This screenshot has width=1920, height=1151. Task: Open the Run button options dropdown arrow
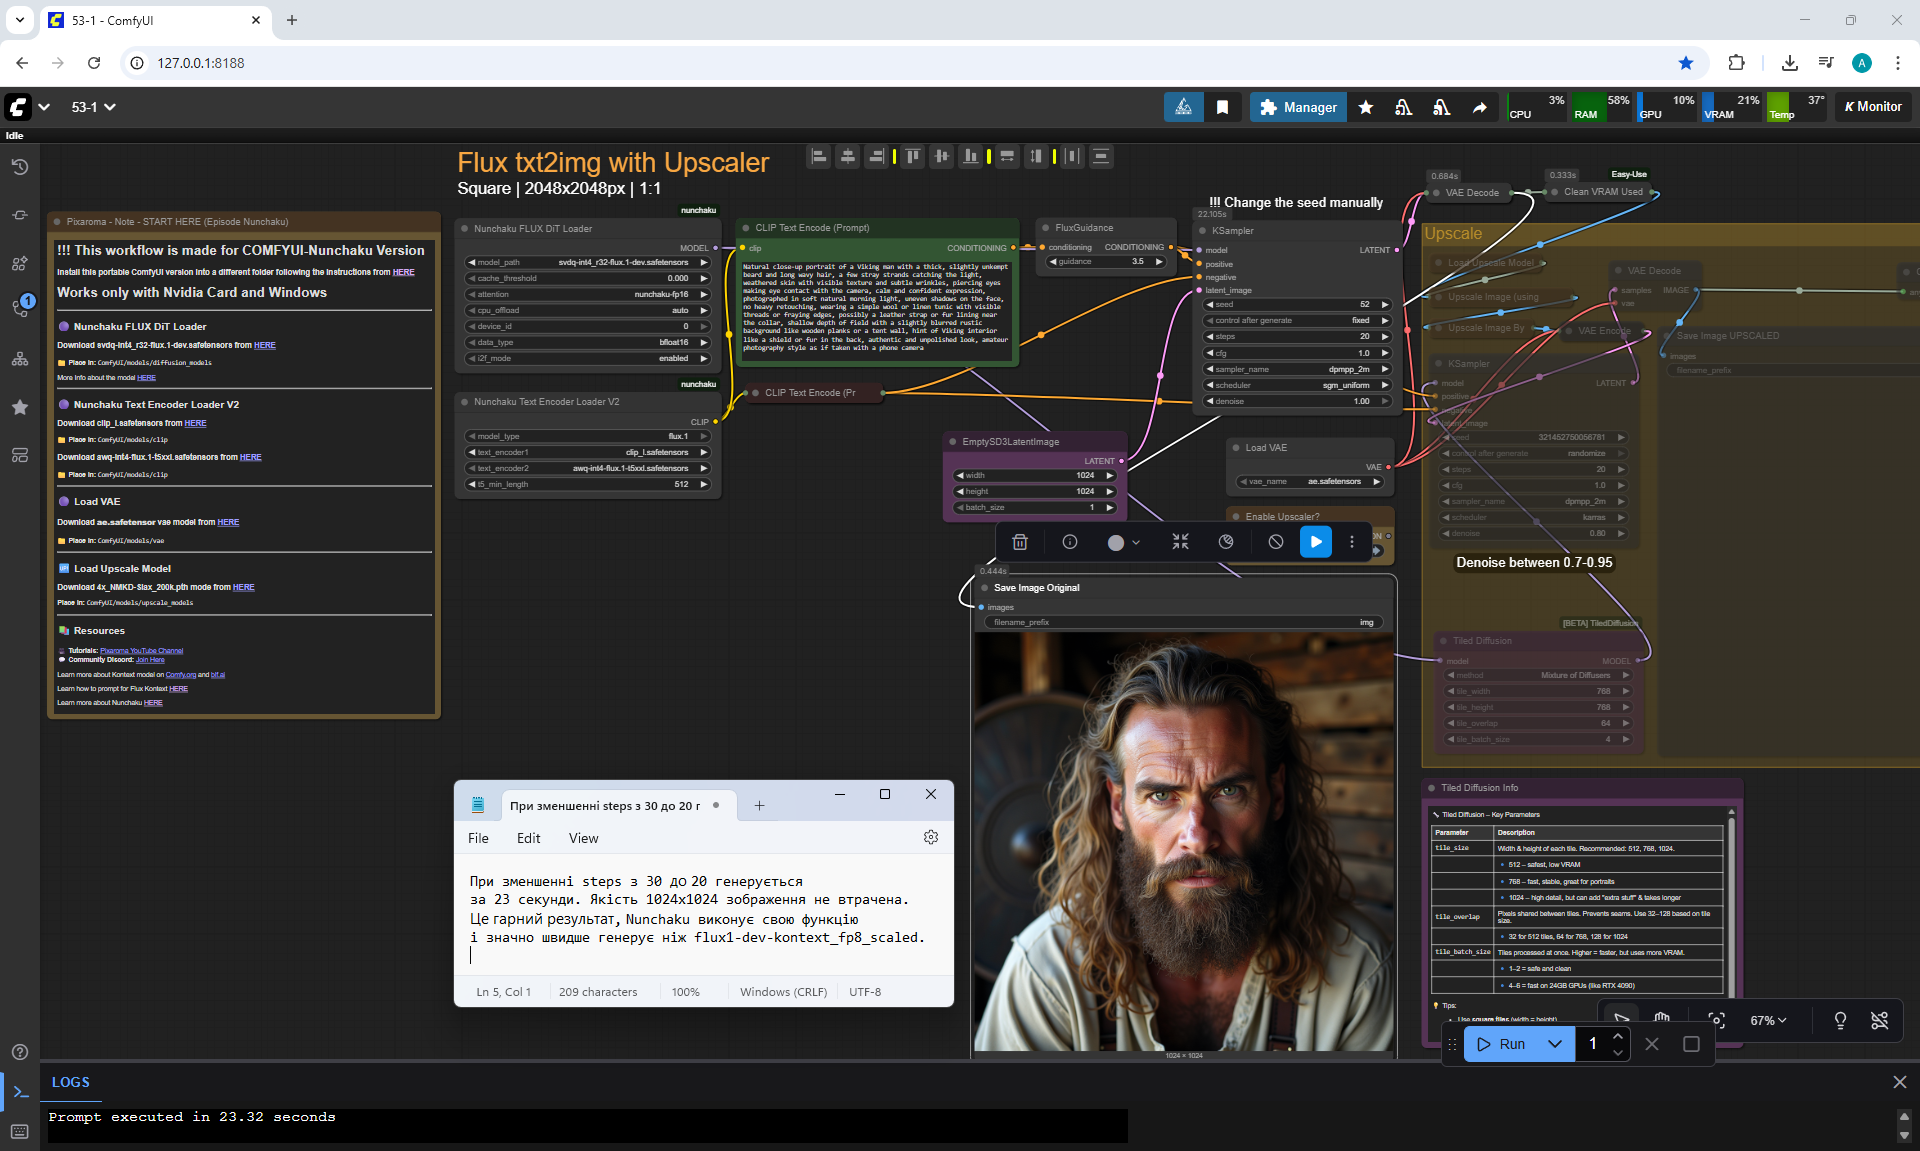pos(1554,1044)
